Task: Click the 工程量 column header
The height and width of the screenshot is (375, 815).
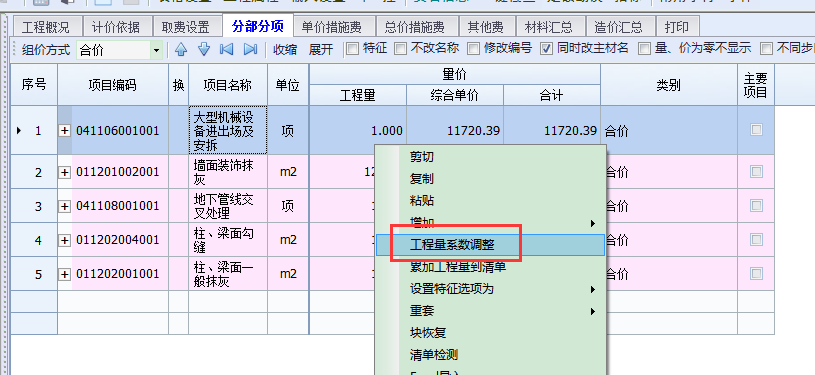Action: click(358, 95)
